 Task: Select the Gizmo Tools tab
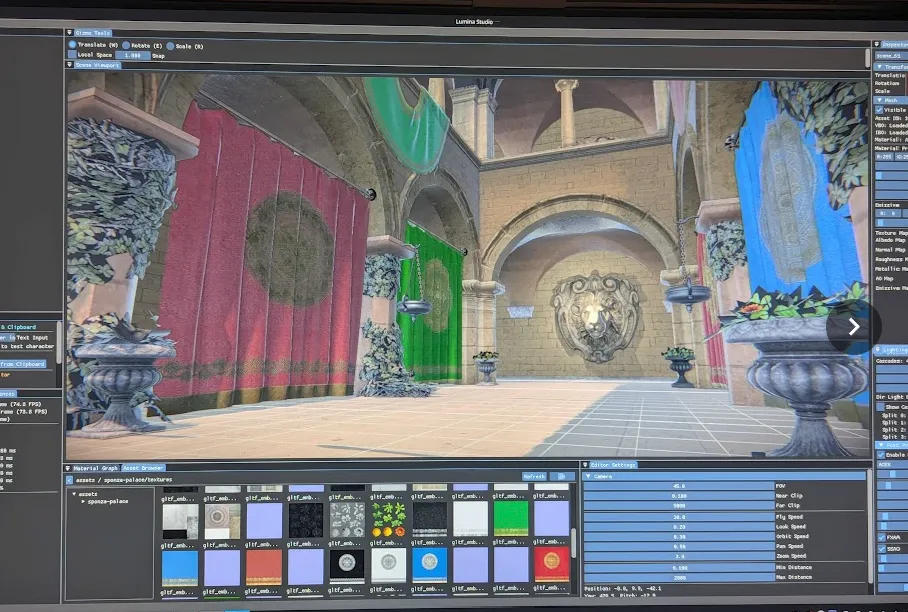(x=93, y=33)
